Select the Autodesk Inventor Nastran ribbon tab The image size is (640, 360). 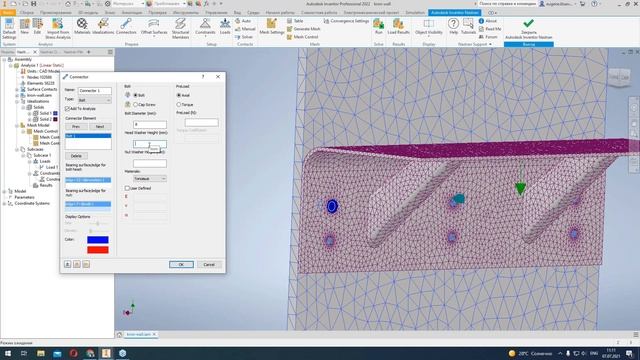click(455, 13)
